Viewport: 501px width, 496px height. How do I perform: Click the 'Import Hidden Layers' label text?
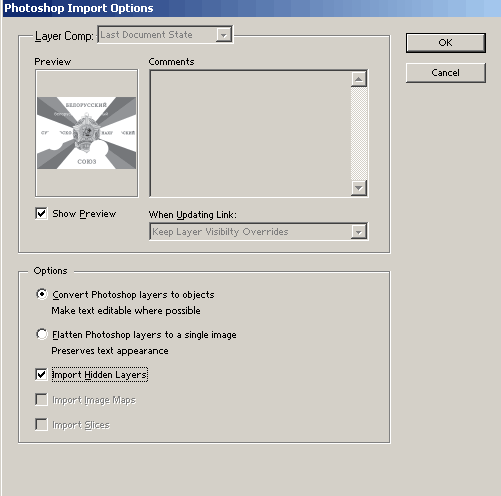(x=100, y=375)
